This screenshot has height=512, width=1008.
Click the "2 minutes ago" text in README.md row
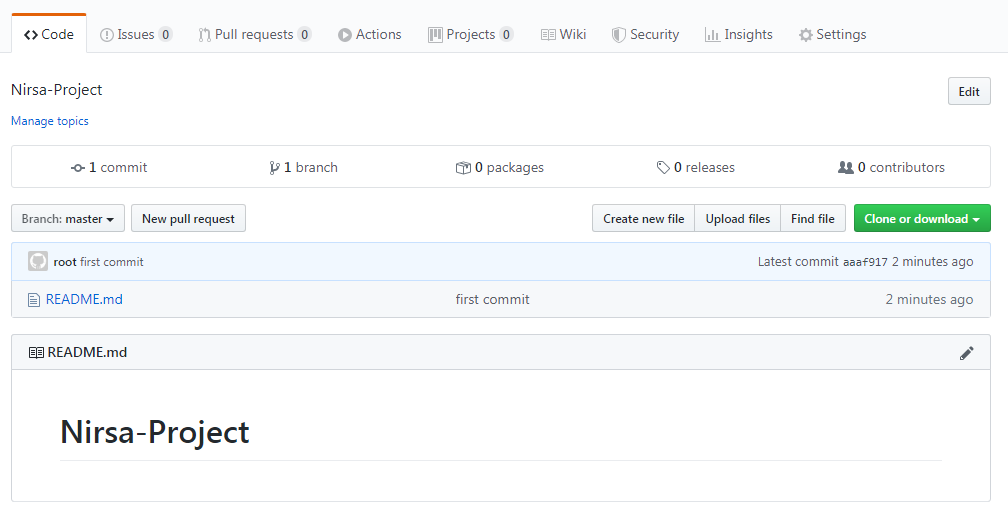point(929,299)
